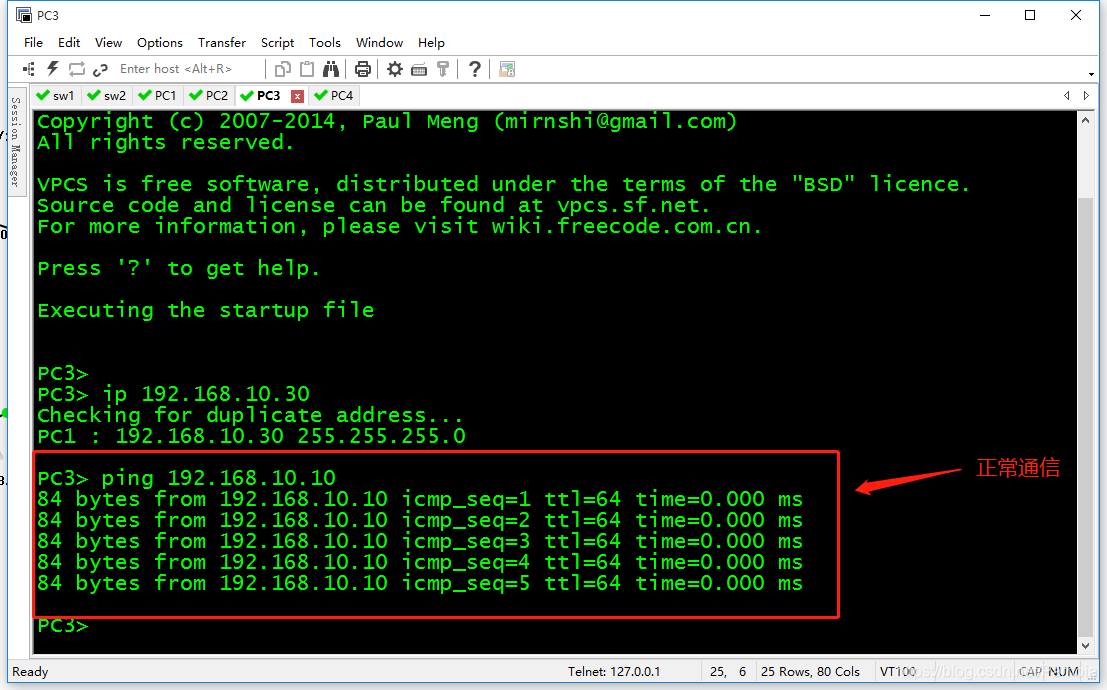Switch to the sw2 session tab
1107x690 pixels.
[107, 95]
